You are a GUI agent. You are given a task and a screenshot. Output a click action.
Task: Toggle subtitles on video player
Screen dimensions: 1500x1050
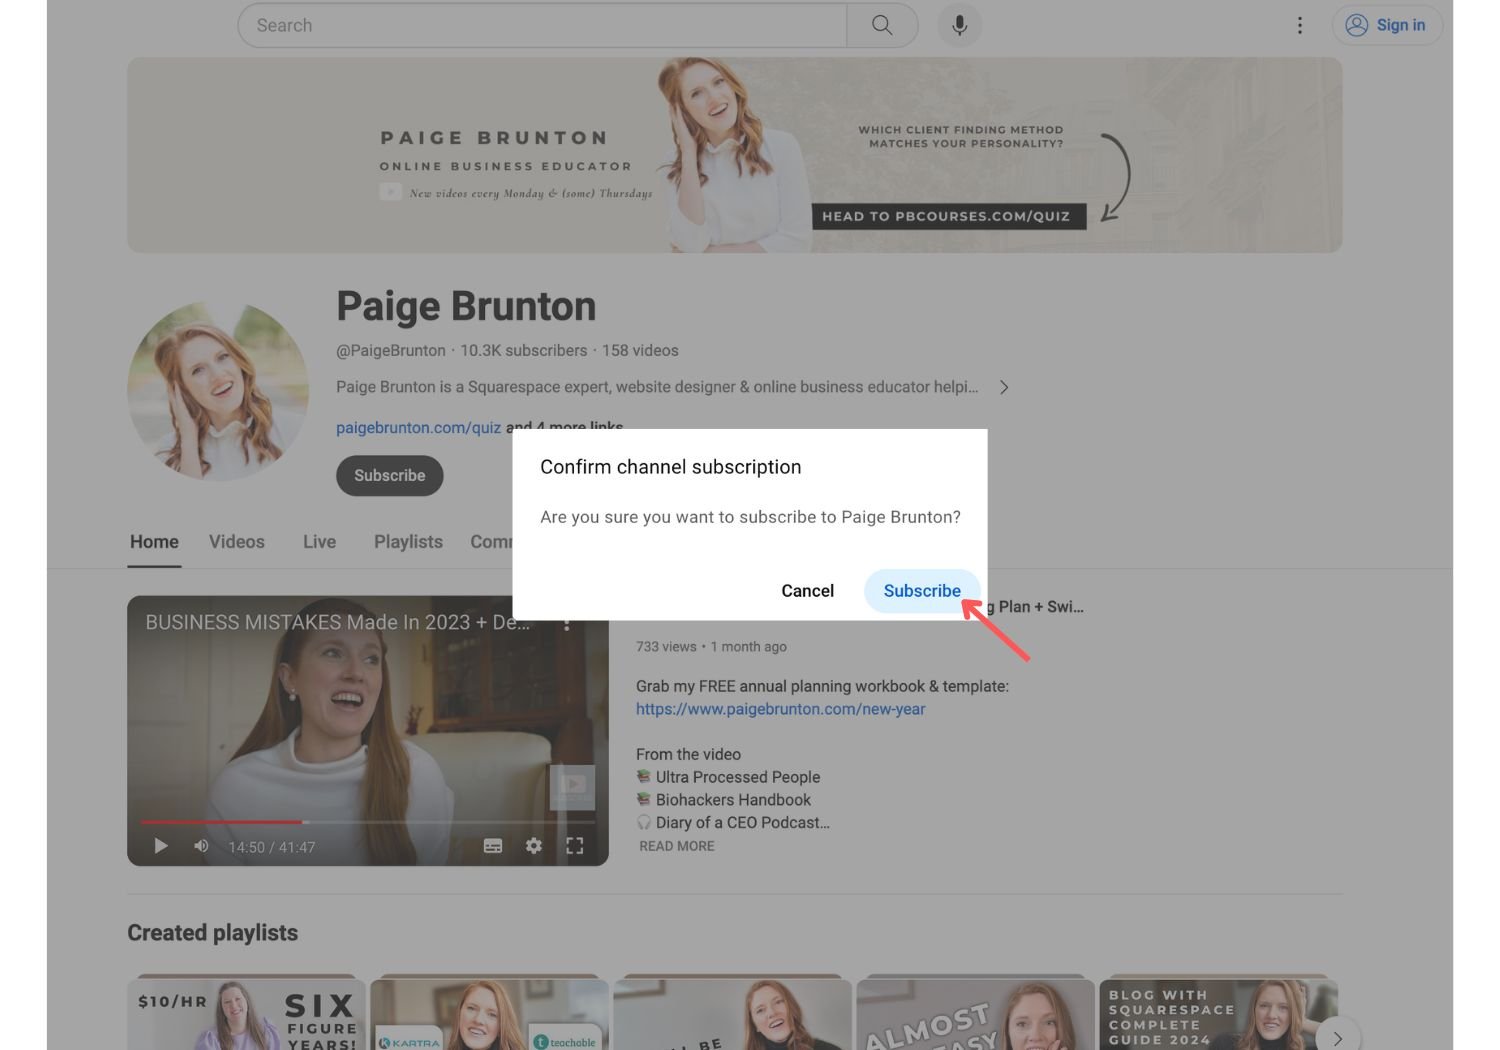click(x=493, y=846)
